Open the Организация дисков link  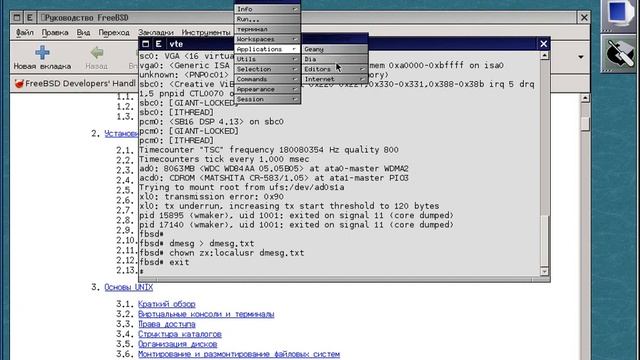pyautogui.click(x=177, y=344)
